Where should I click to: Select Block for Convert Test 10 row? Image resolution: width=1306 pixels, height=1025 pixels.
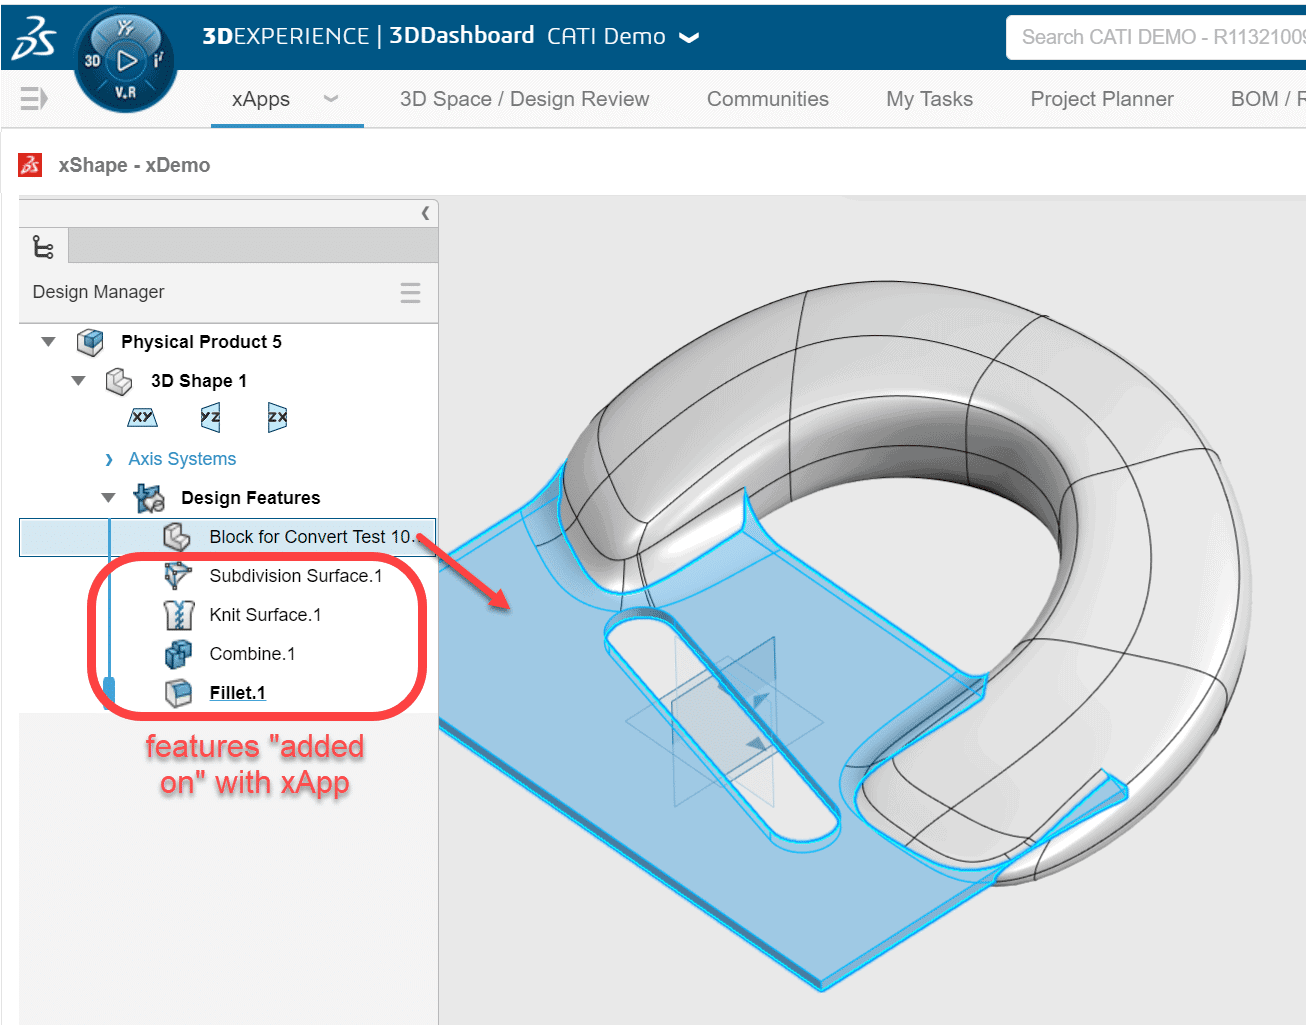point(227,537)
